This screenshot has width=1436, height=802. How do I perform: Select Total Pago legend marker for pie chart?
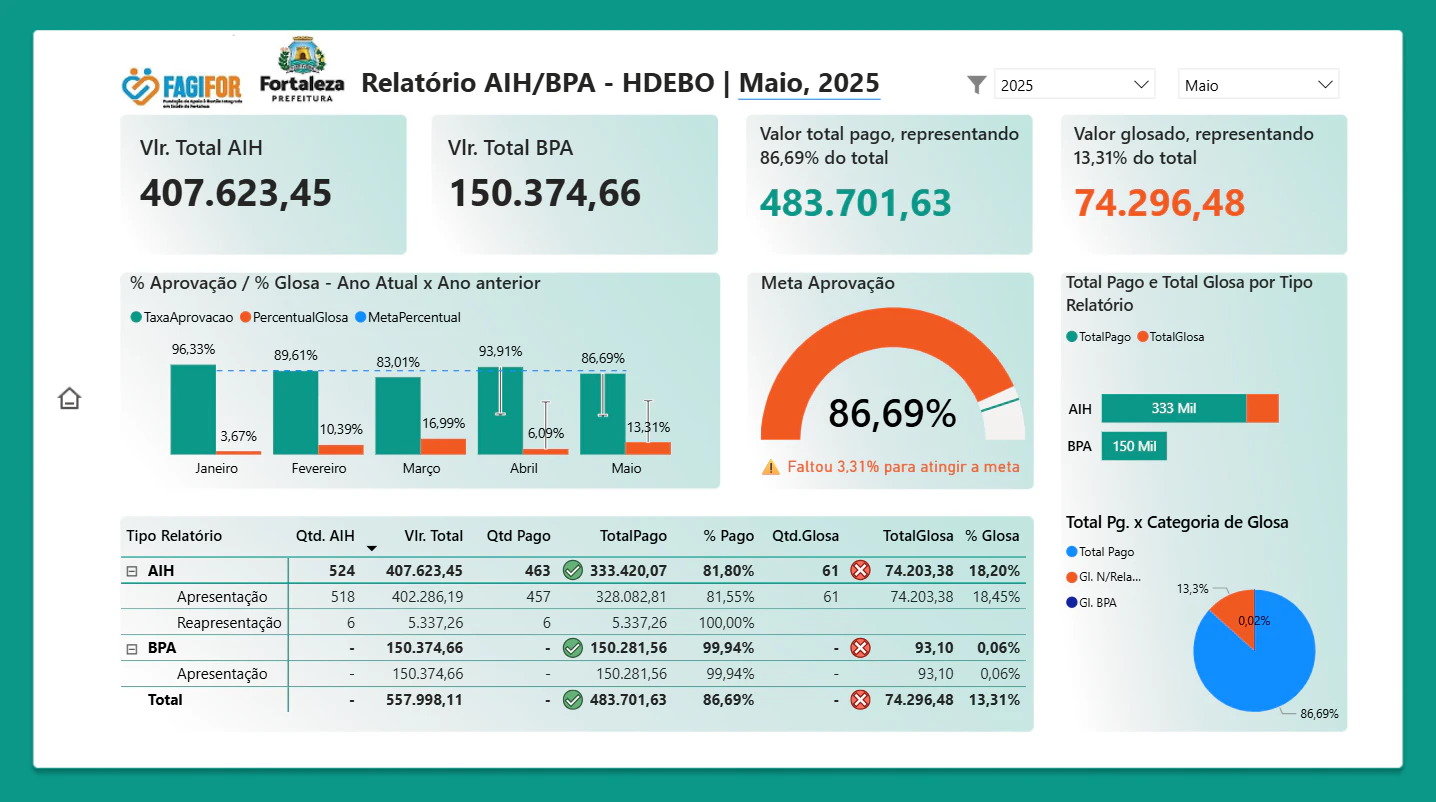click(1072, 552)
